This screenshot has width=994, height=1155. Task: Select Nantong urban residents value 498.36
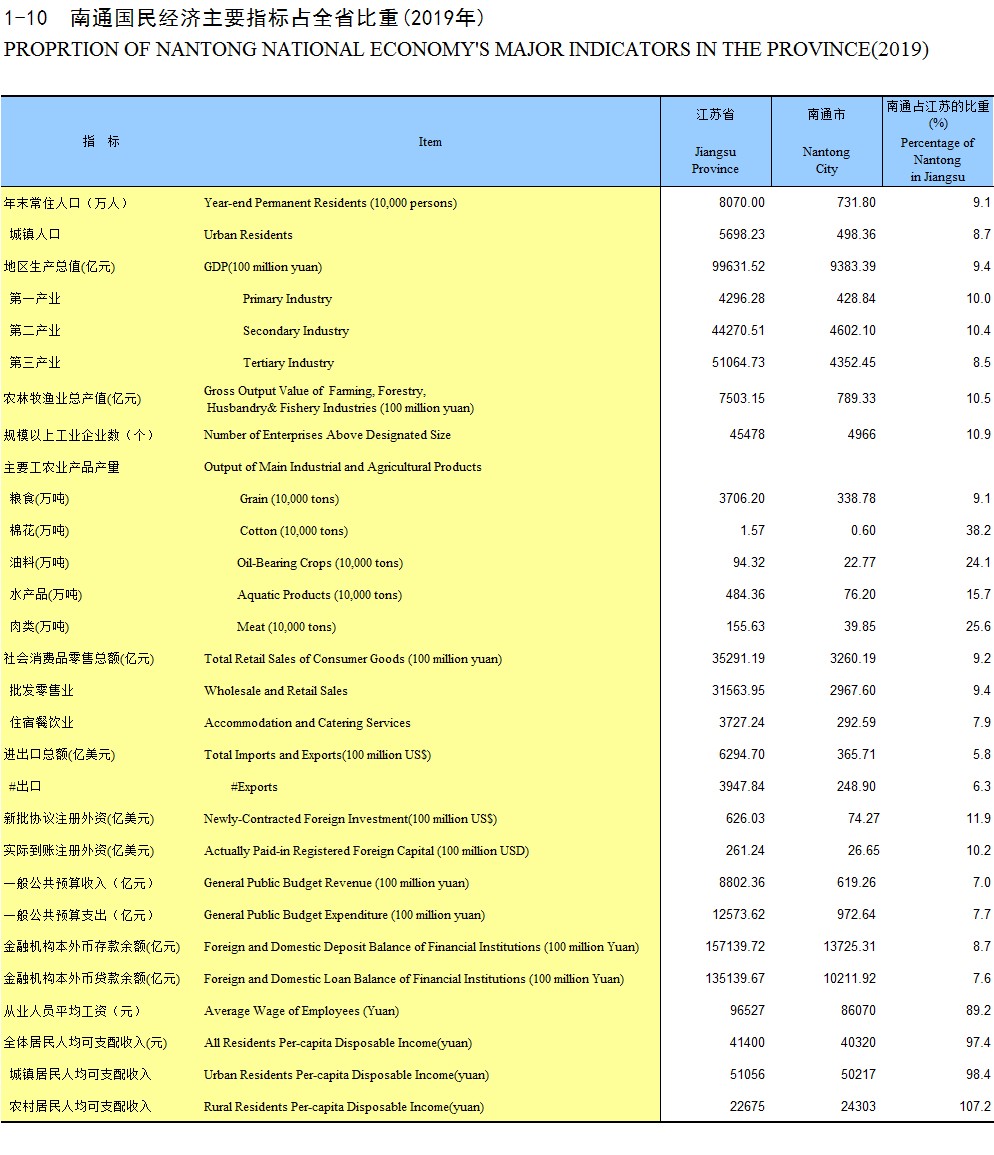856,234
